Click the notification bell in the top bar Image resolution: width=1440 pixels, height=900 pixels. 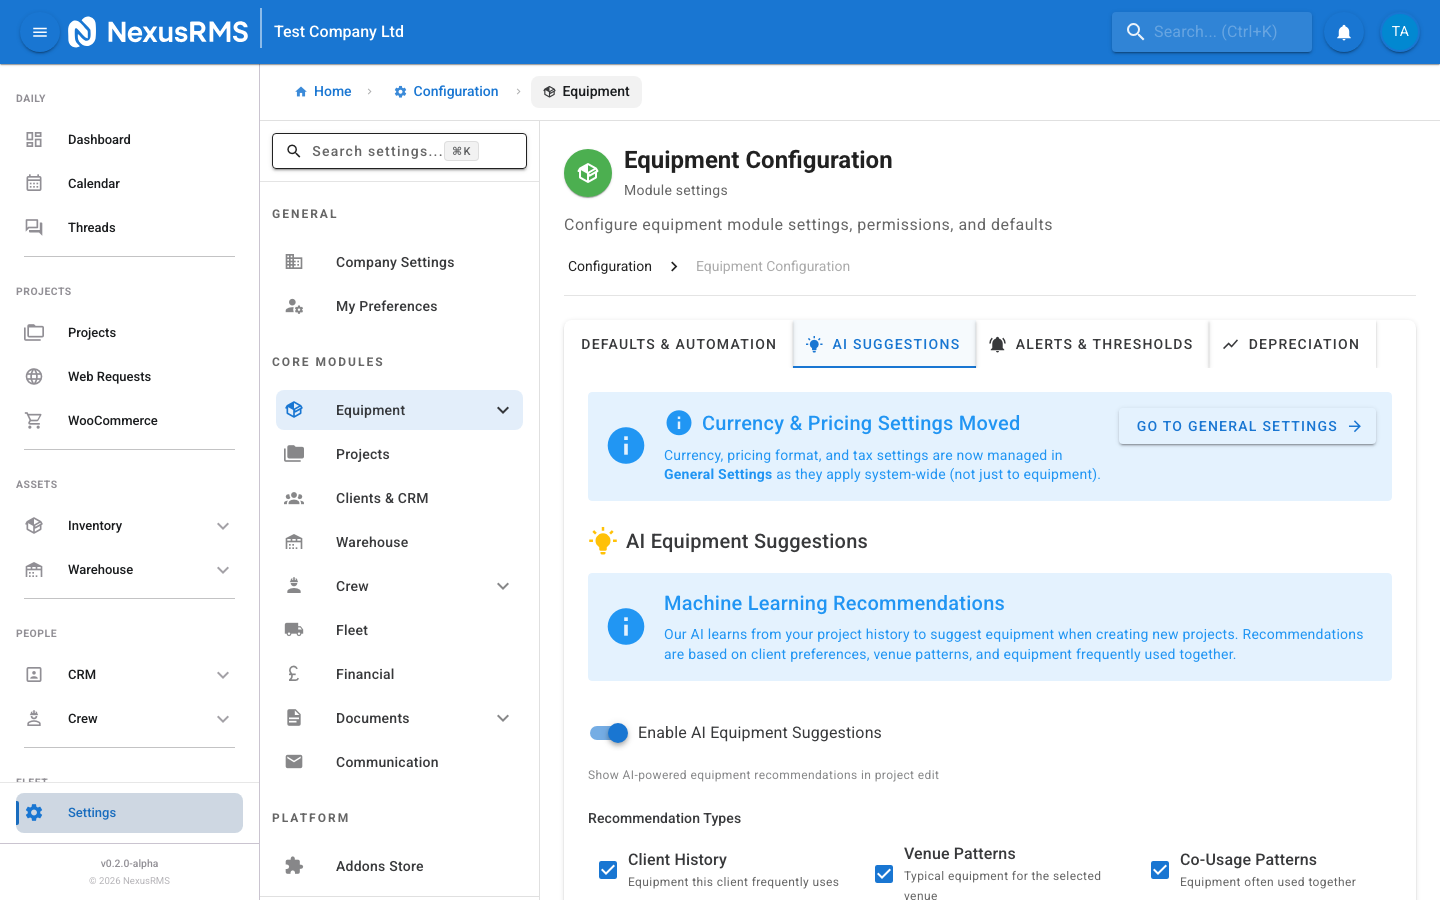[x=1343, y=31]
